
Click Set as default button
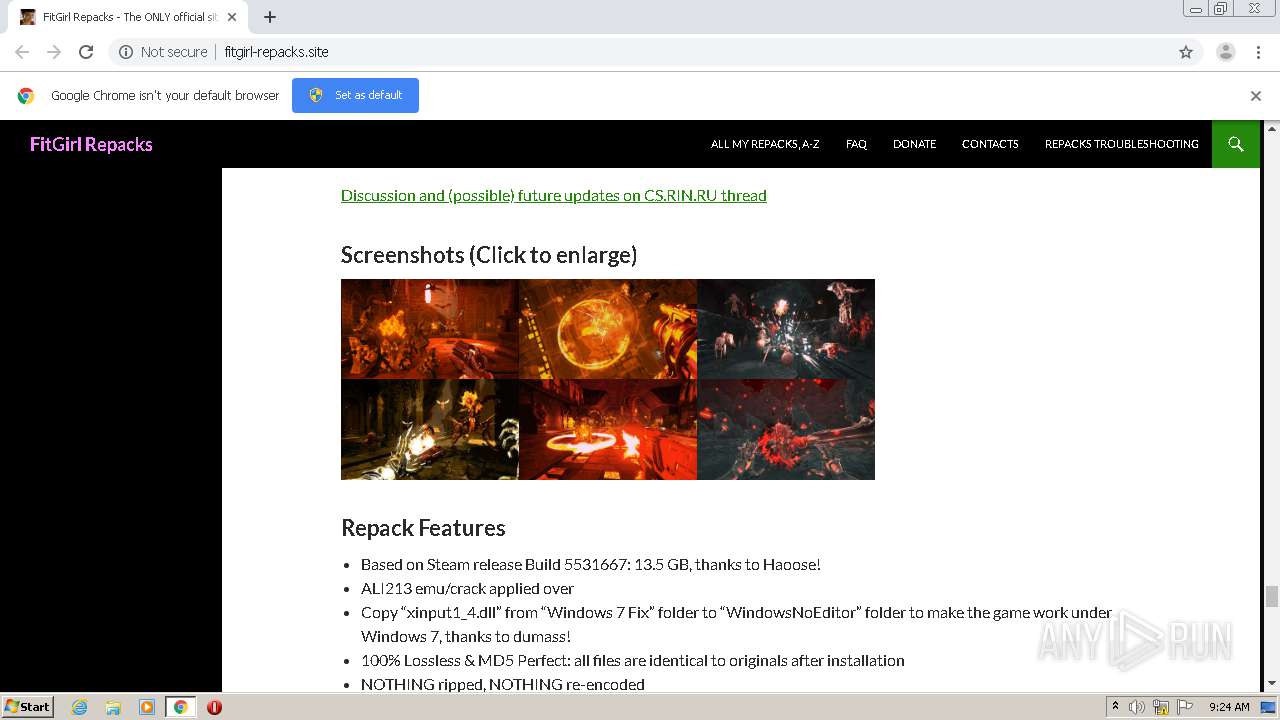click(x=355, y=95)
